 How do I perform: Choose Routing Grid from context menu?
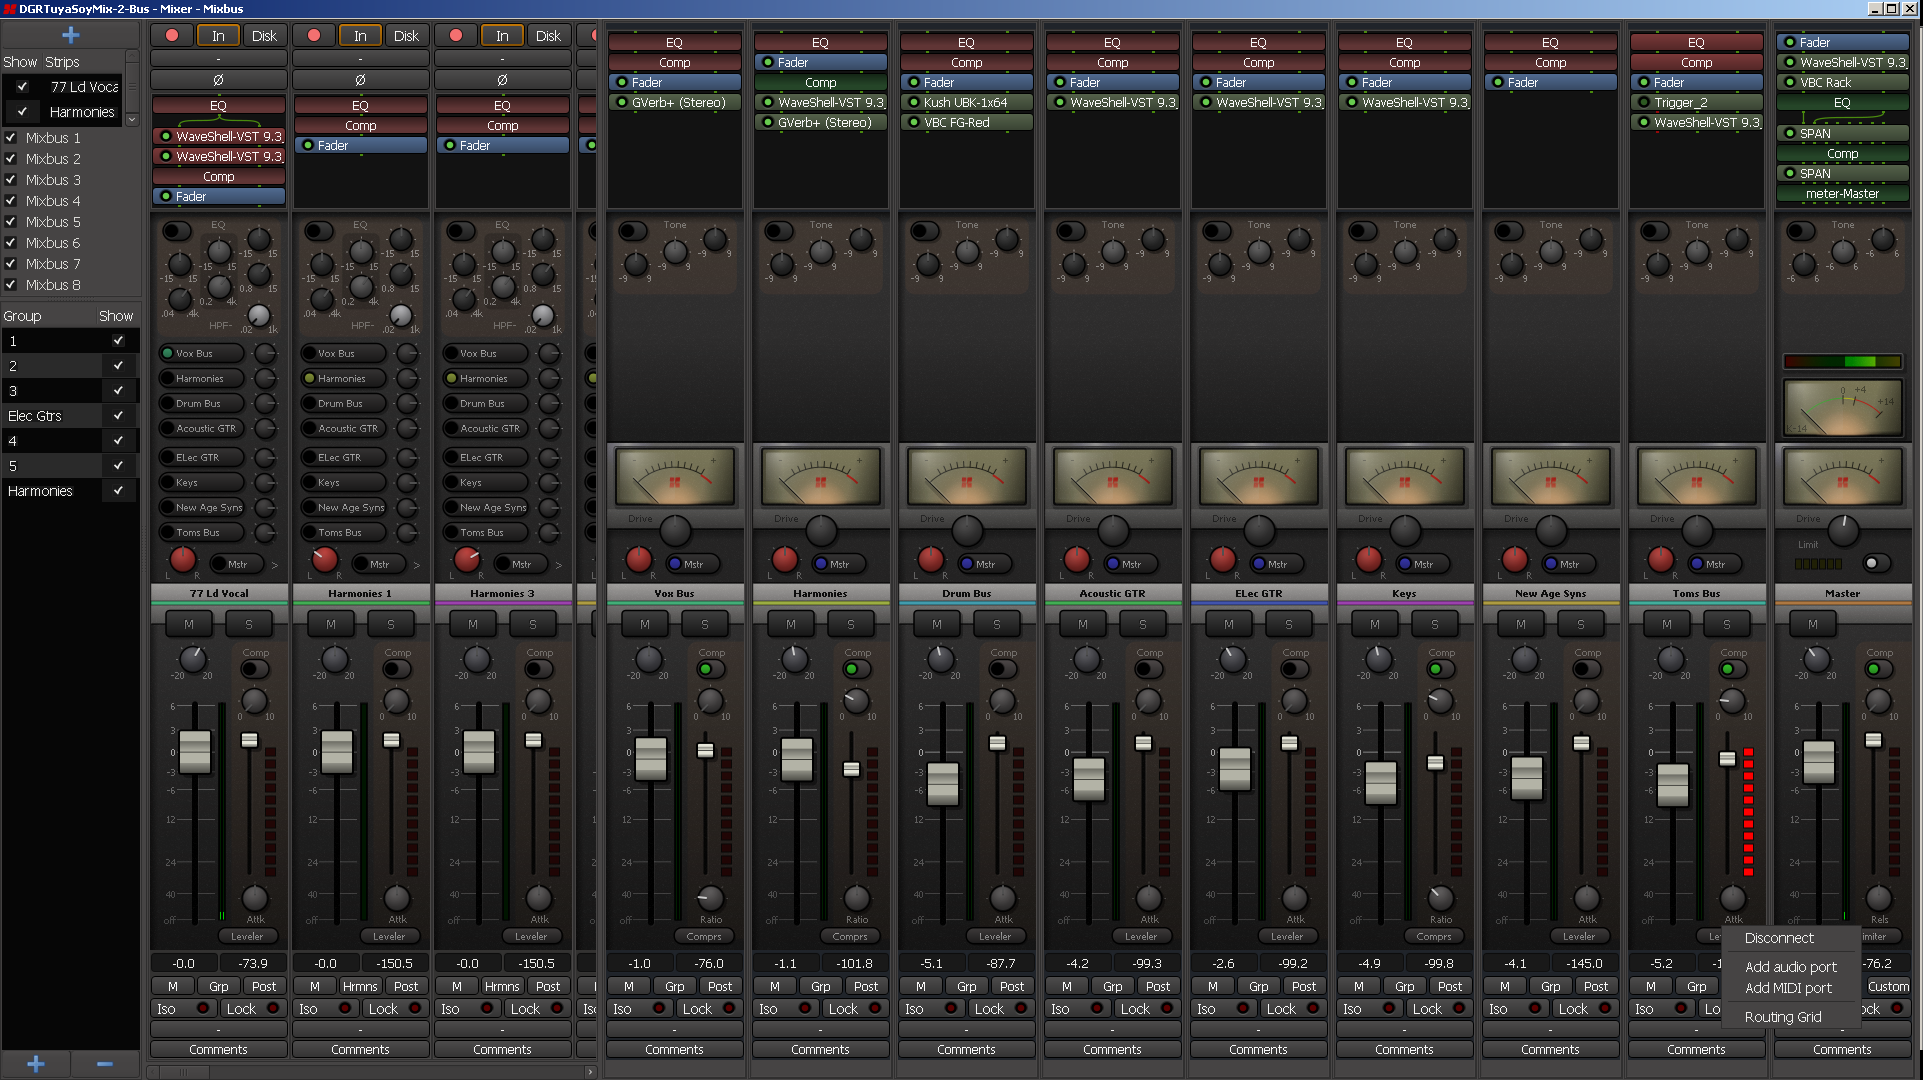1782,1017
